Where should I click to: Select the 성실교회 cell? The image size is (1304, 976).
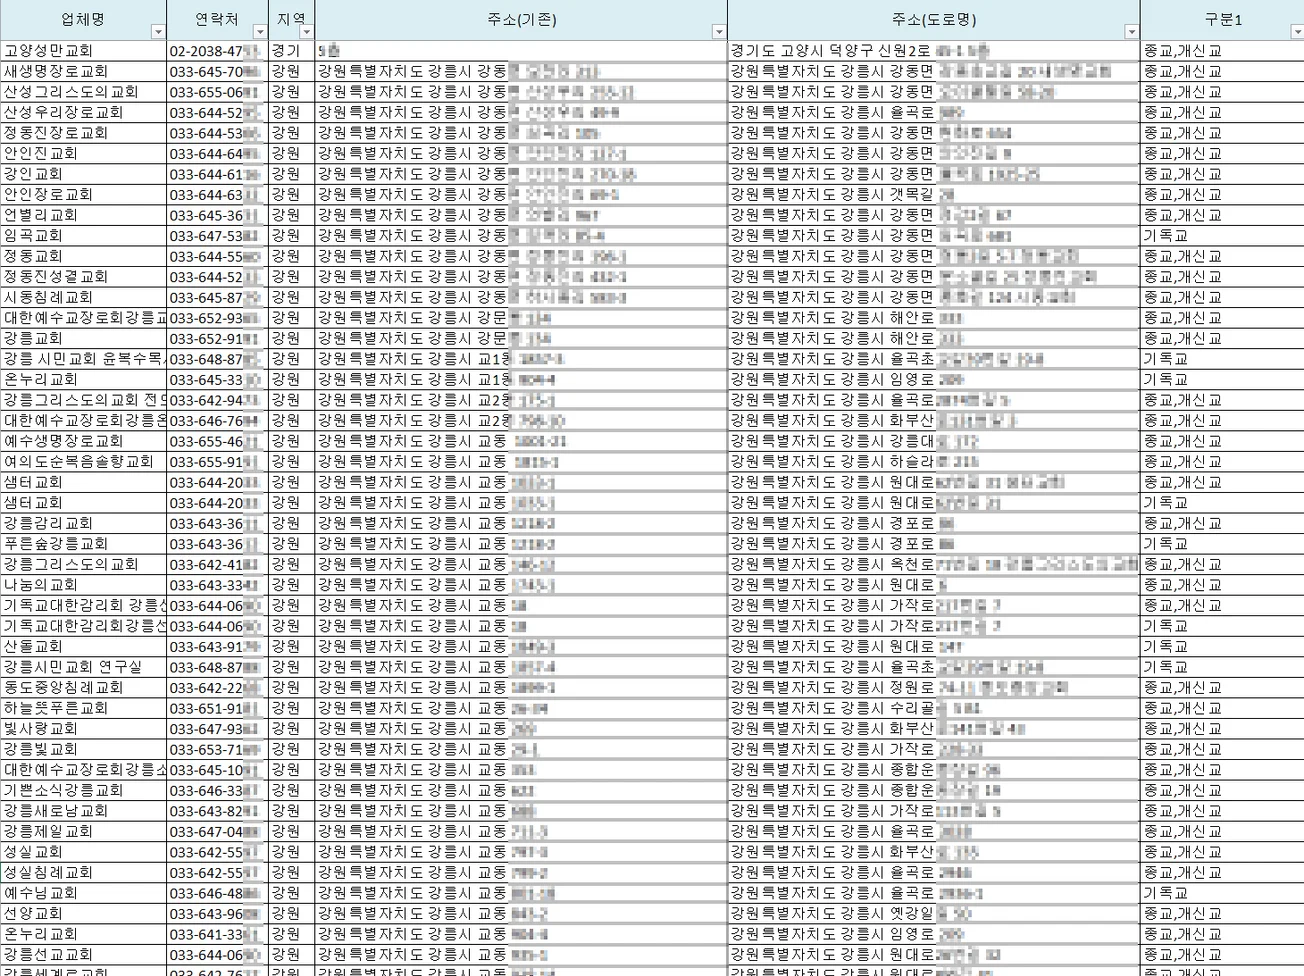[x=83, y=852]
